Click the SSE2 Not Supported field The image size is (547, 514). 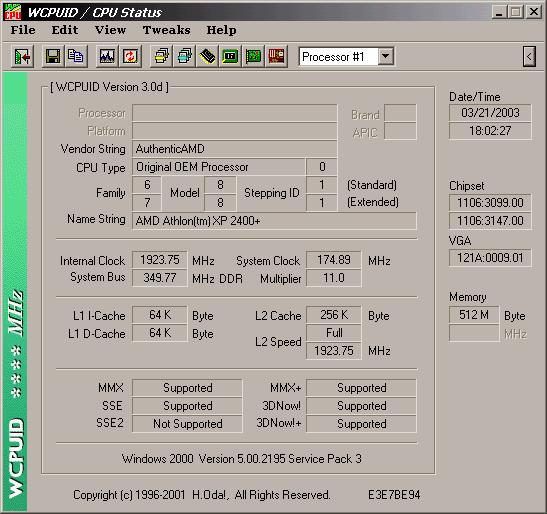click(187, 424)
